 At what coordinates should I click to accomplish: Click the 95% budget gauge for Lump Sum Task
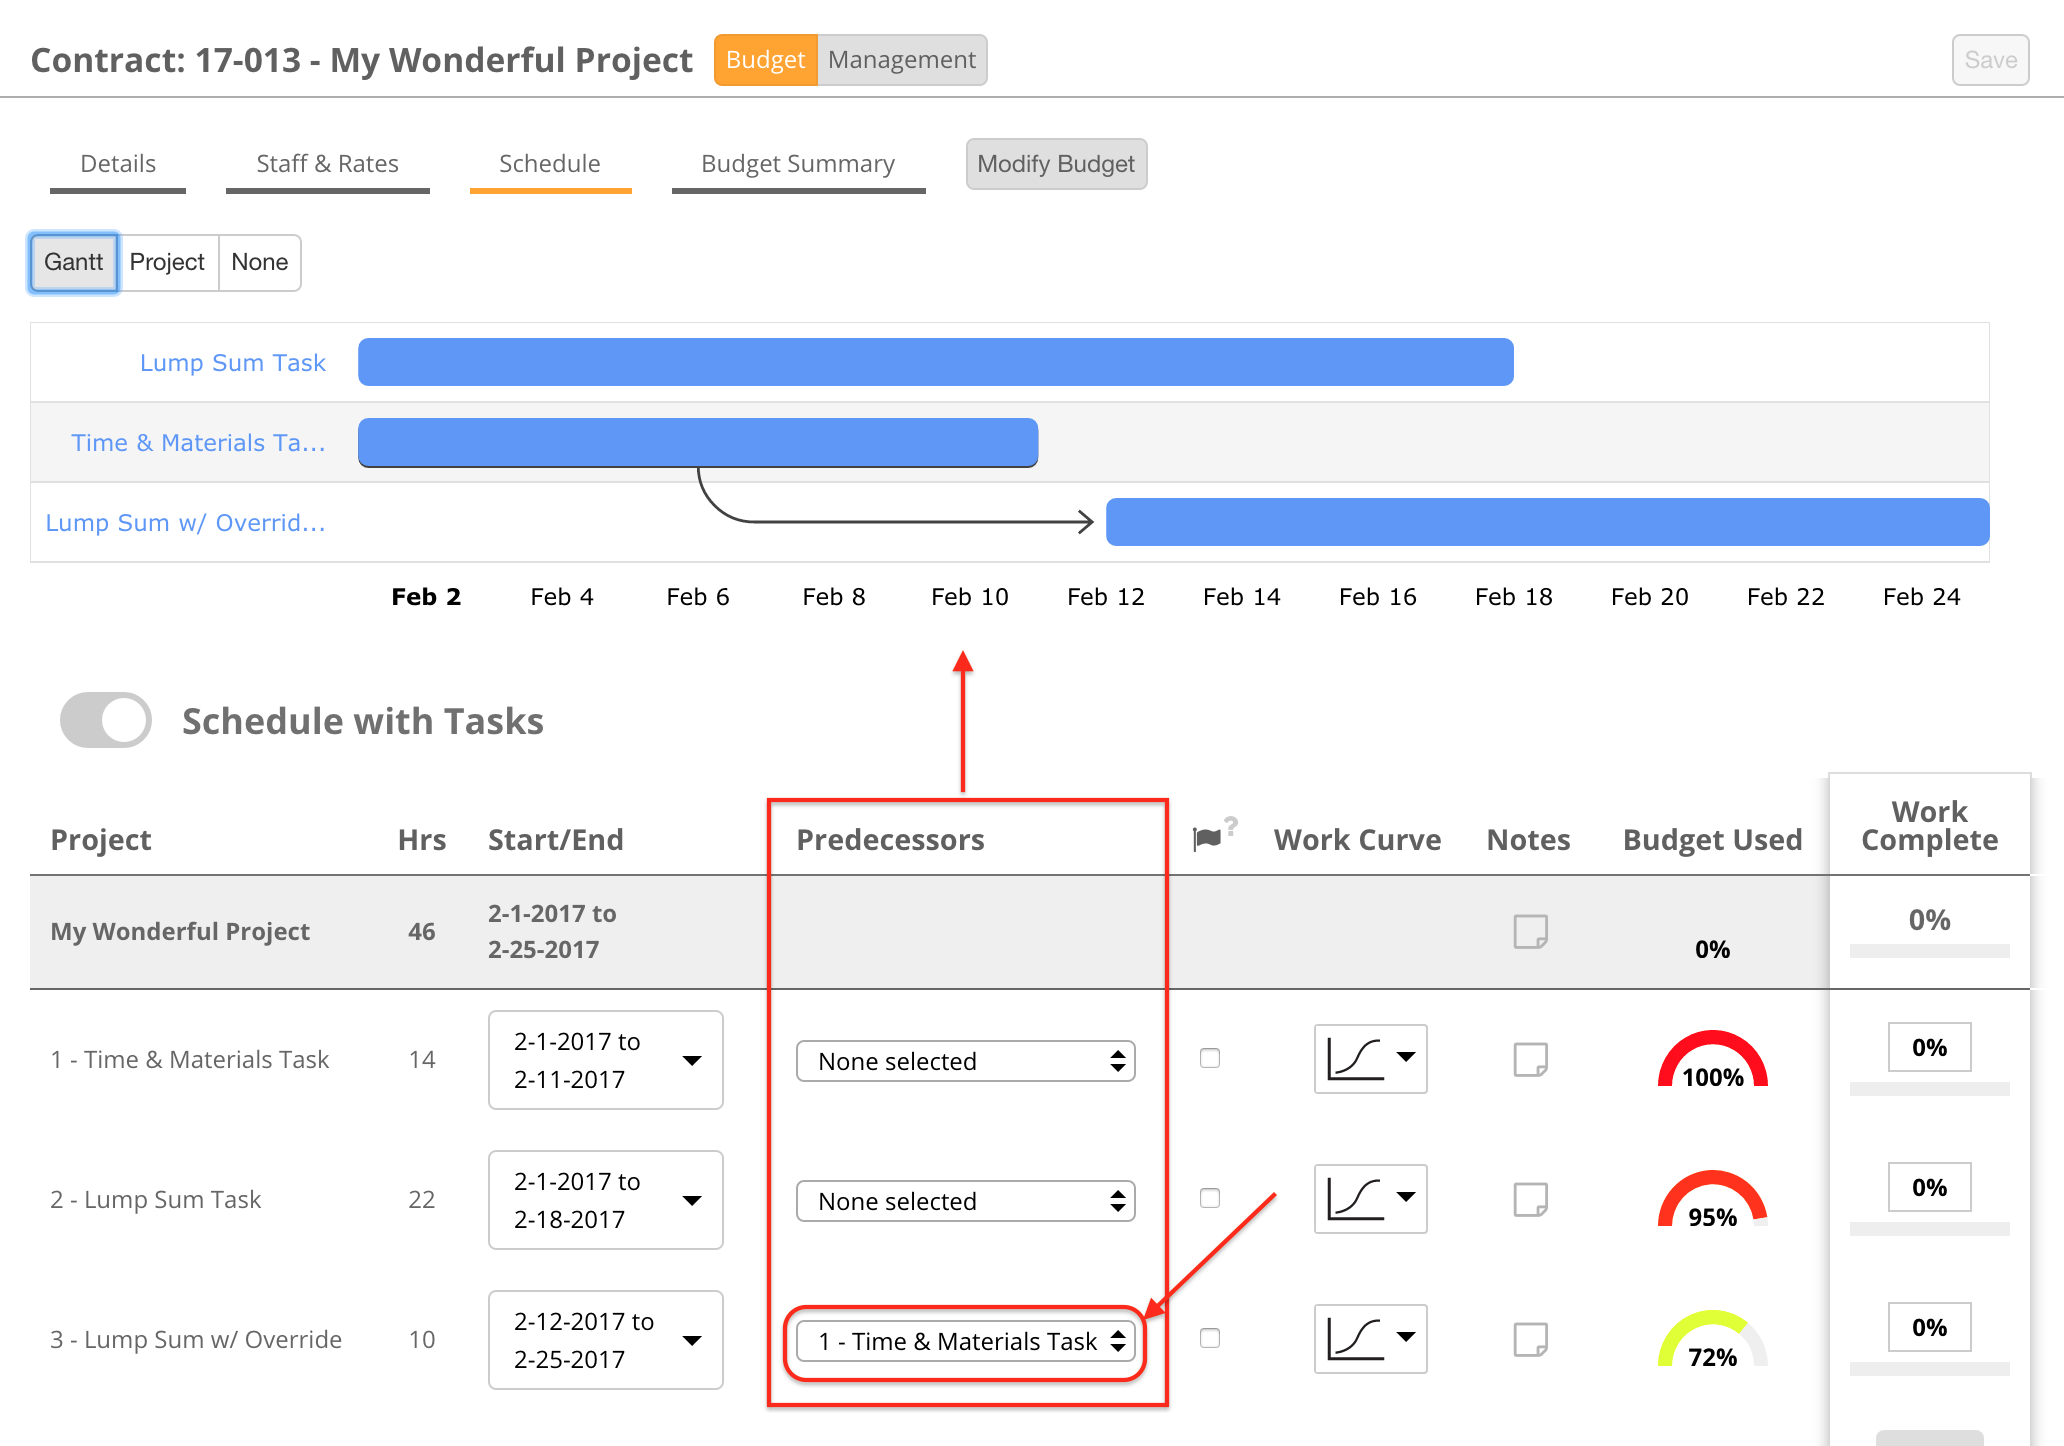click(1712, 1199)
